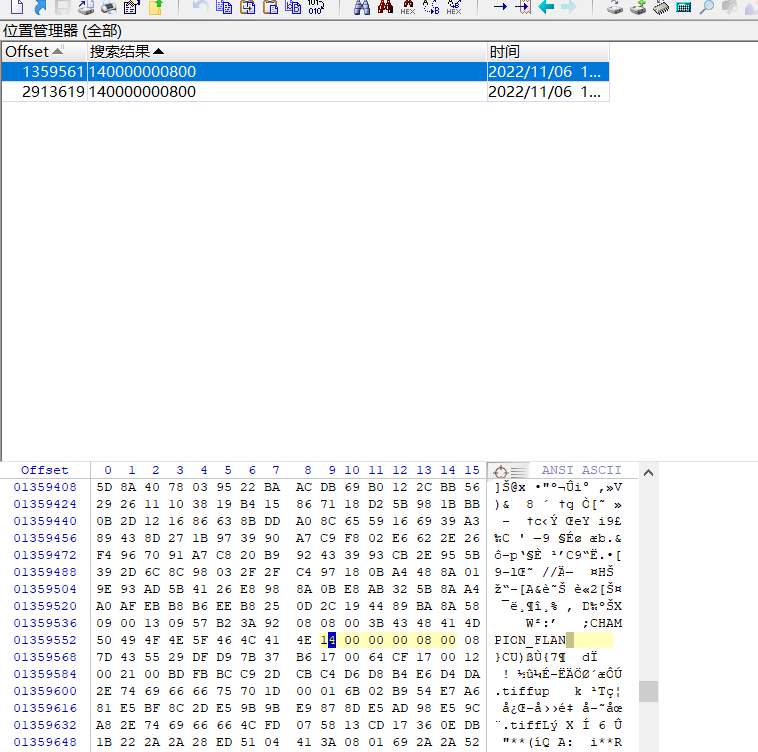Select search hit at offset 1359561
The width and height of the screenshot is (758, 752).
[x=305, y=72]
